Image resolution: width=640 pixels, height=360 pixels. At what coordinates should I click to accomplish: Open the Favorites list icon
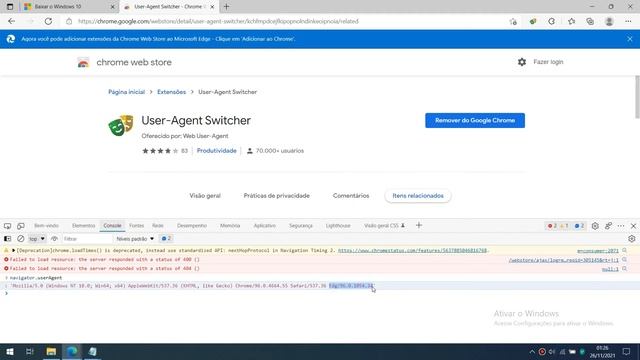pyautogui.click(x=571, y=22)
